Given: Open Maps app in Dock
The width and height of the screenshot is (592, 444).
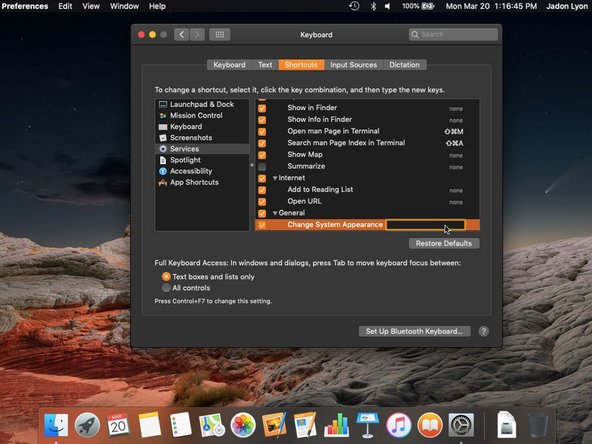Looking at the screenshot, I should coord(212,425).
